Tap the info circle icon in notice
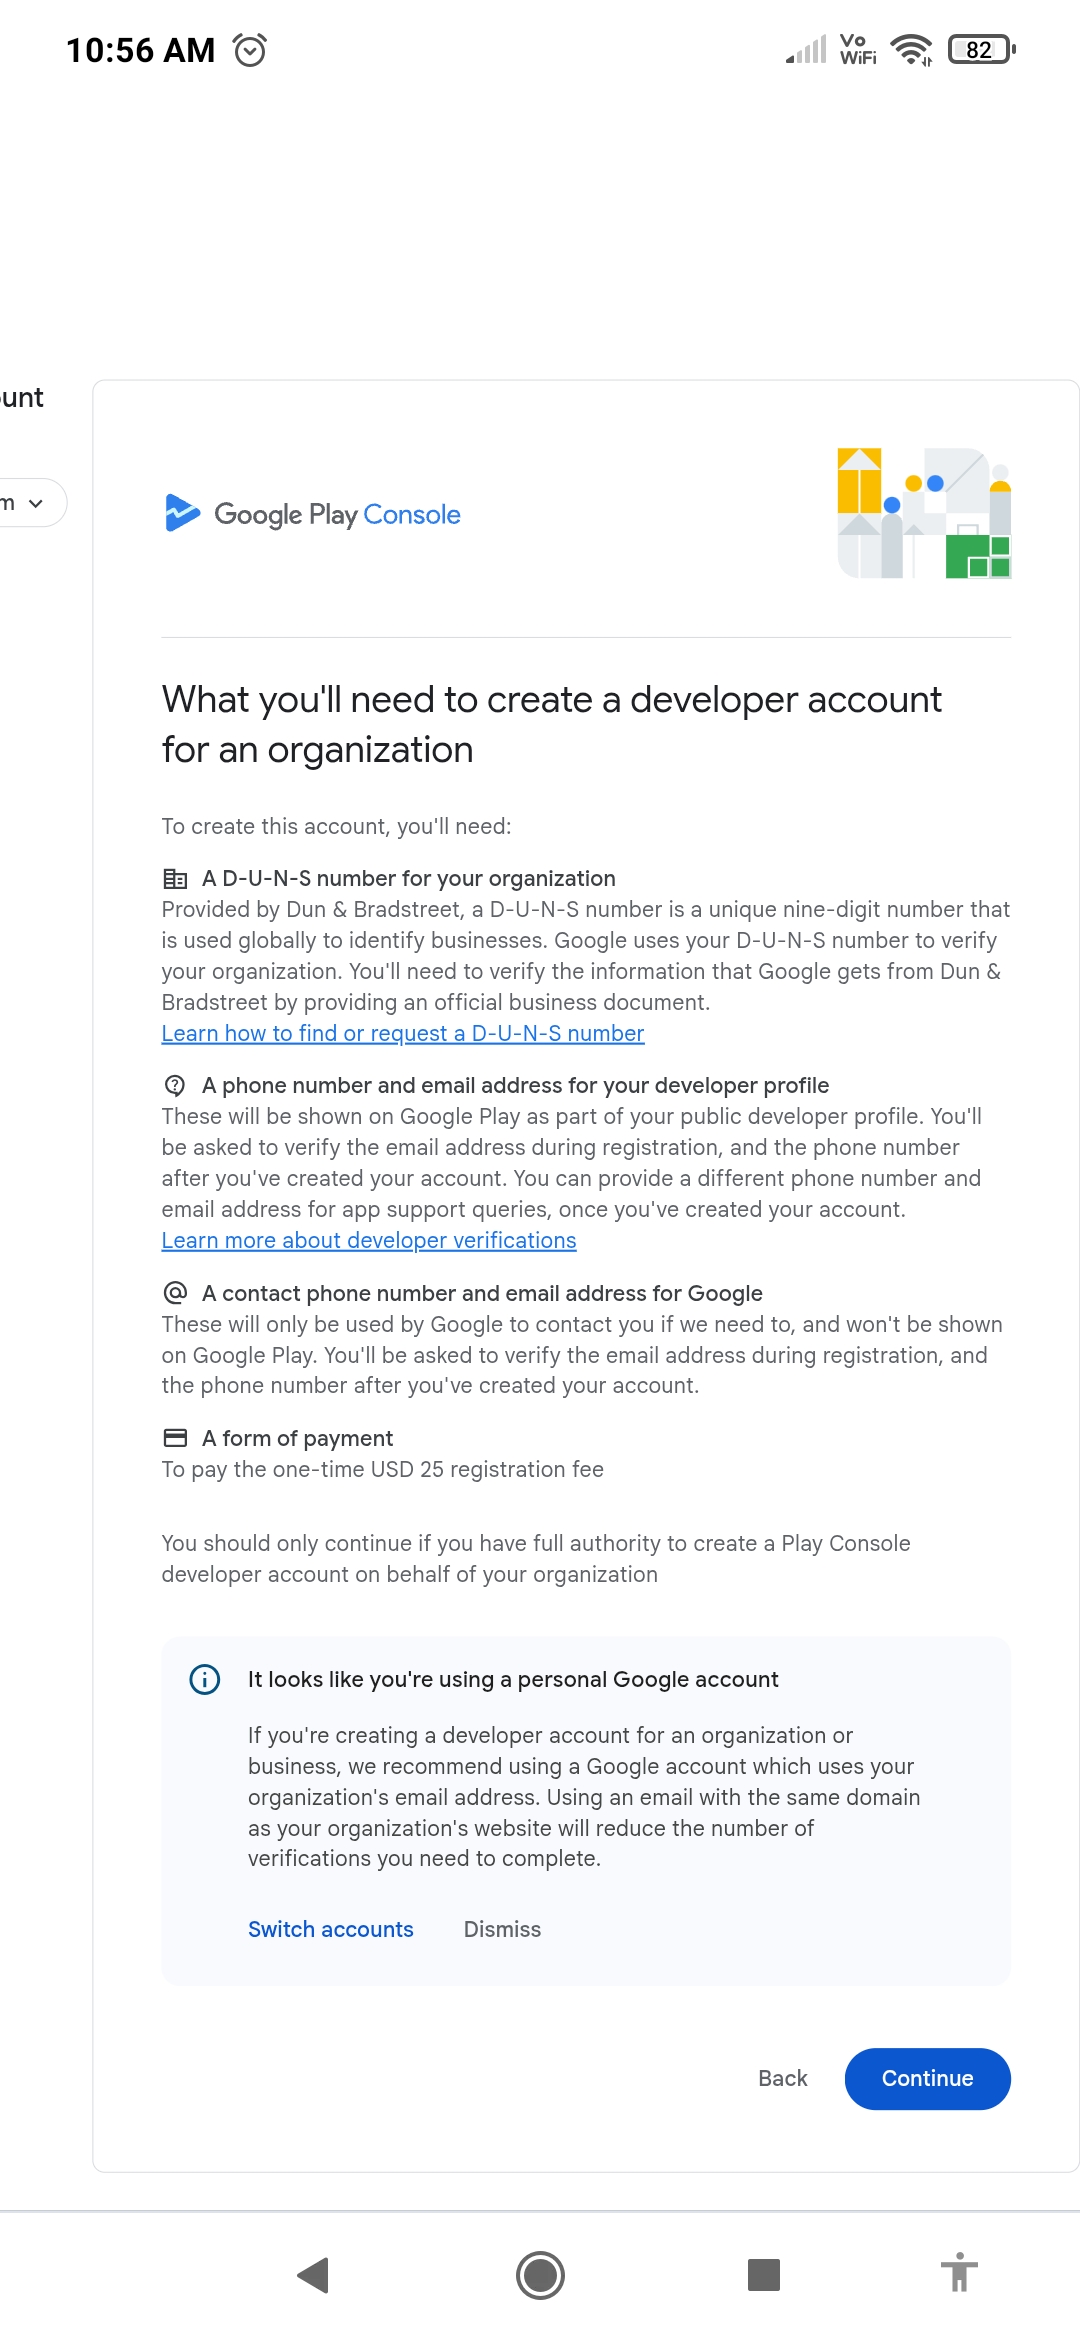The image size is (1080, 2340). [205, 1679]
